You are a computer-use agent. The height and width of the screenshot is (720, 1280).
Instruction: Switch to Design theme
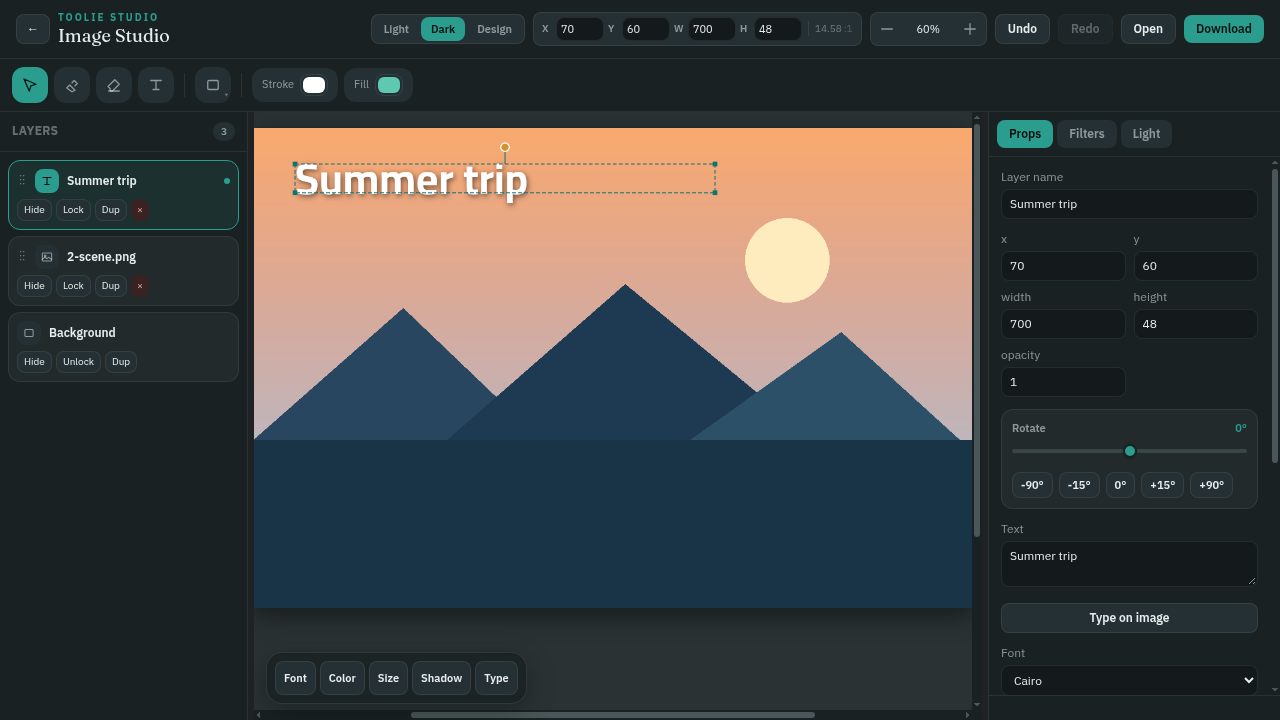point(494,29)
